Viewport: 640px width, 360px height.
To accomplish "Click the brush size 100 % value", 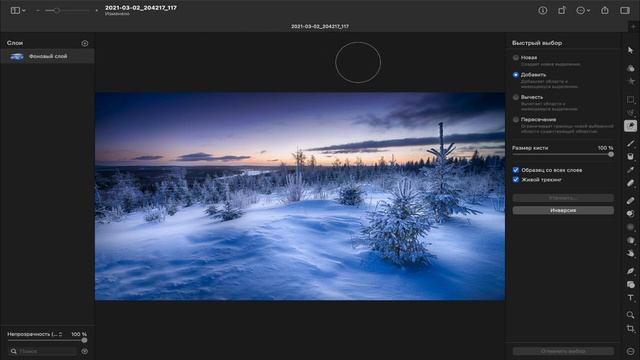I will [605, 148].
